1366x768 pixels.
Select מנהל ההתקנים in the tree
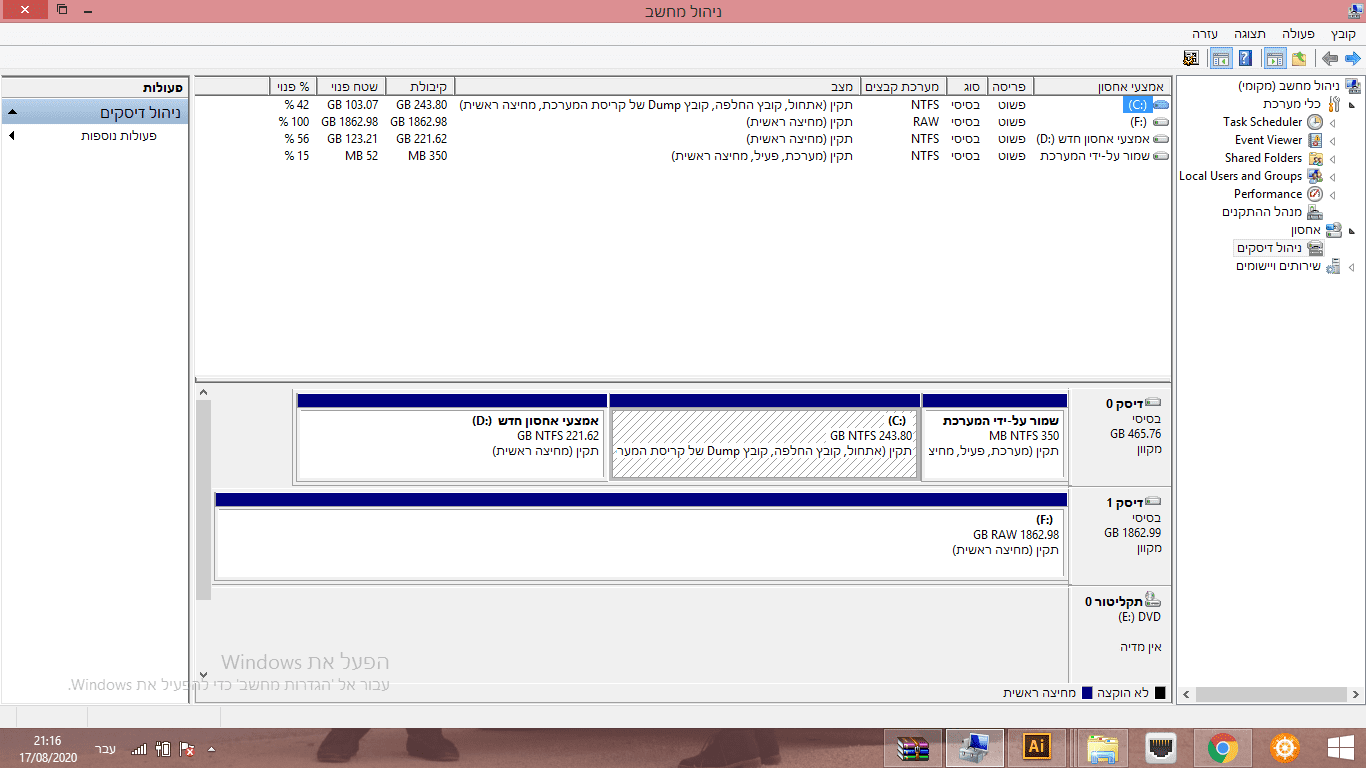pyautogui.click(x=1262, y=212)
